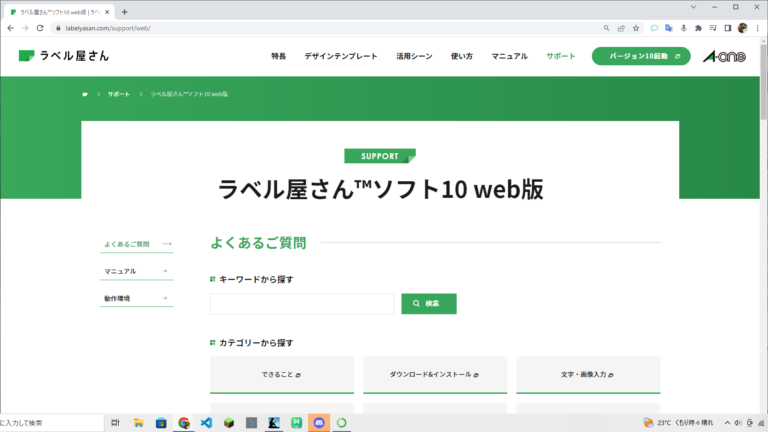The width and height of the screenshot is (768, 432).
Task: Open Visual Studio Code from the taskbar
Action: (x=206, y=423)
